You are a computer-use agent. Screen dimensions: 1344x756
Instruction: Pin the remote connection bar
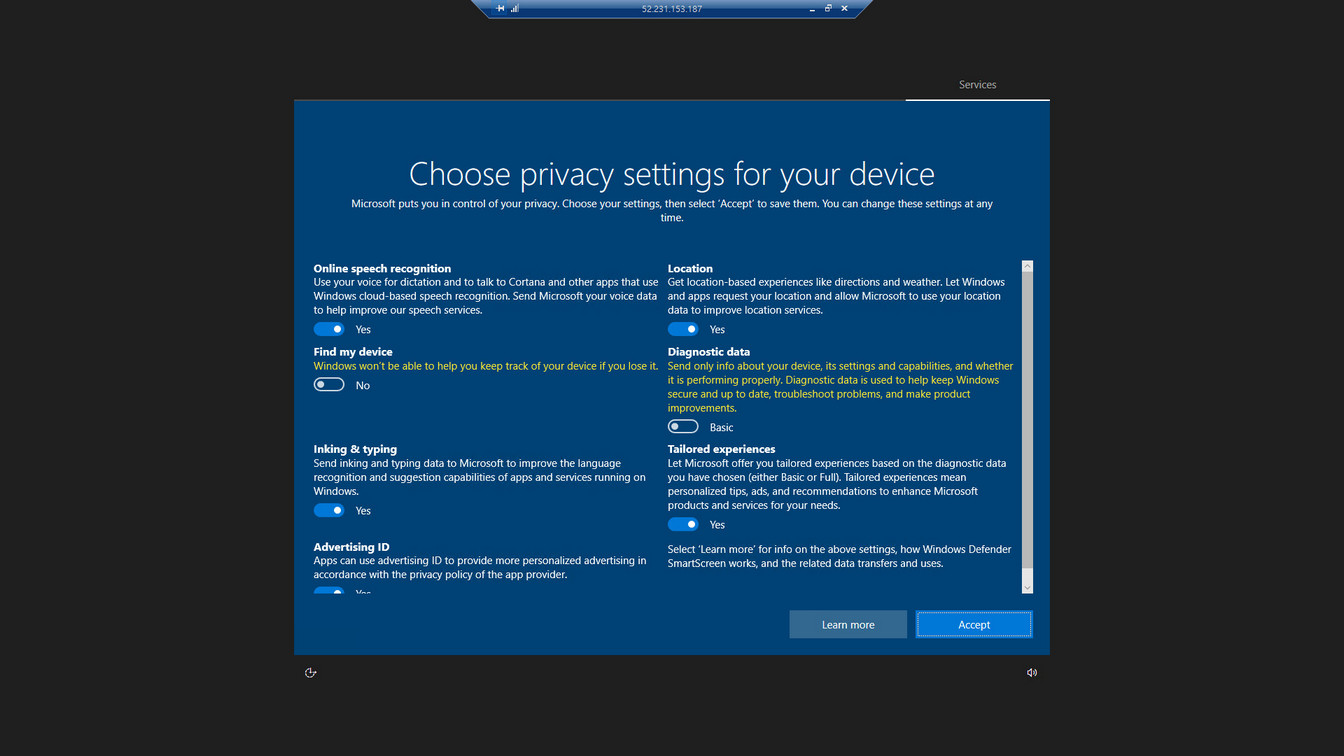click(500, 8)
